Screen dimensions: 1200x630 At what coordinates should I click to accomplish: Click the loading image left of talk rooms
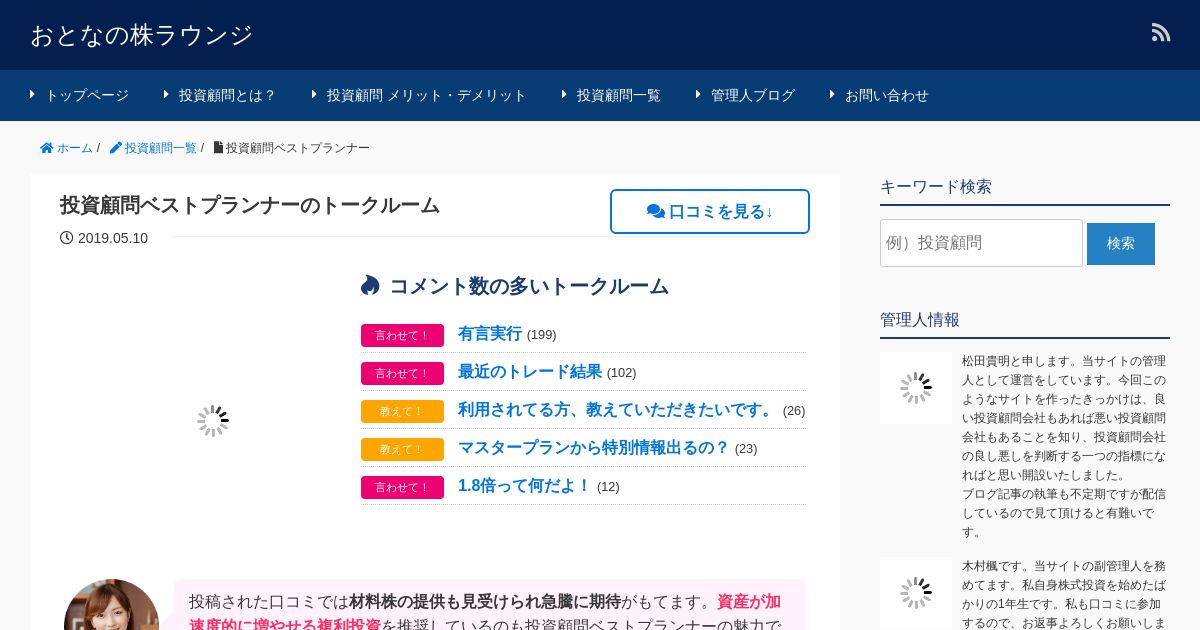tap(213, 421)
